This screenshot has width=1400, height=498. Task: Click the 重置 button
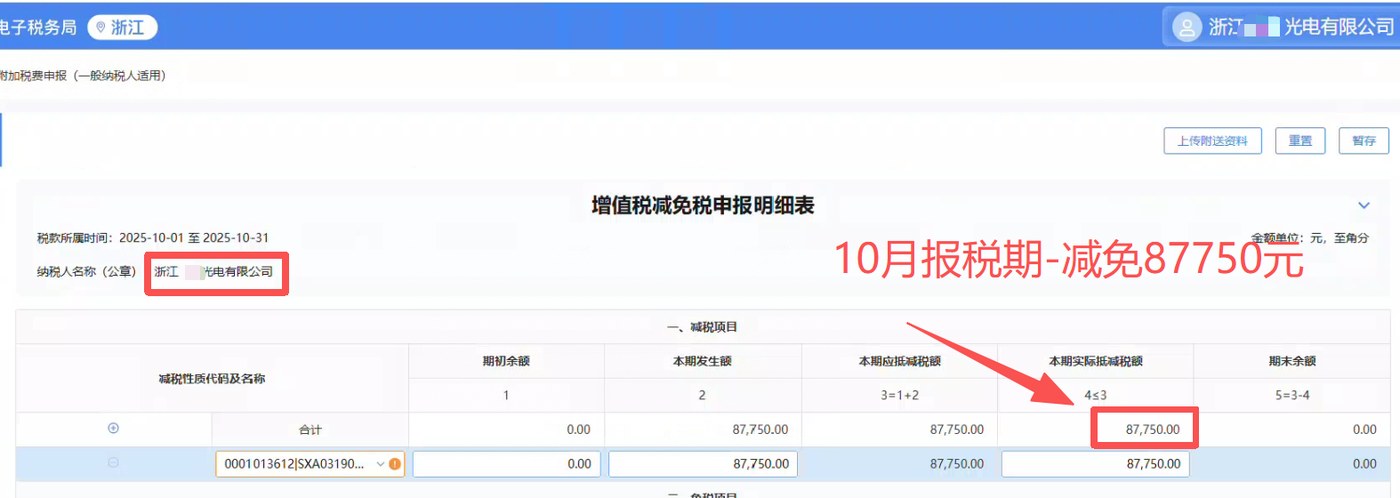point(1300,141)
